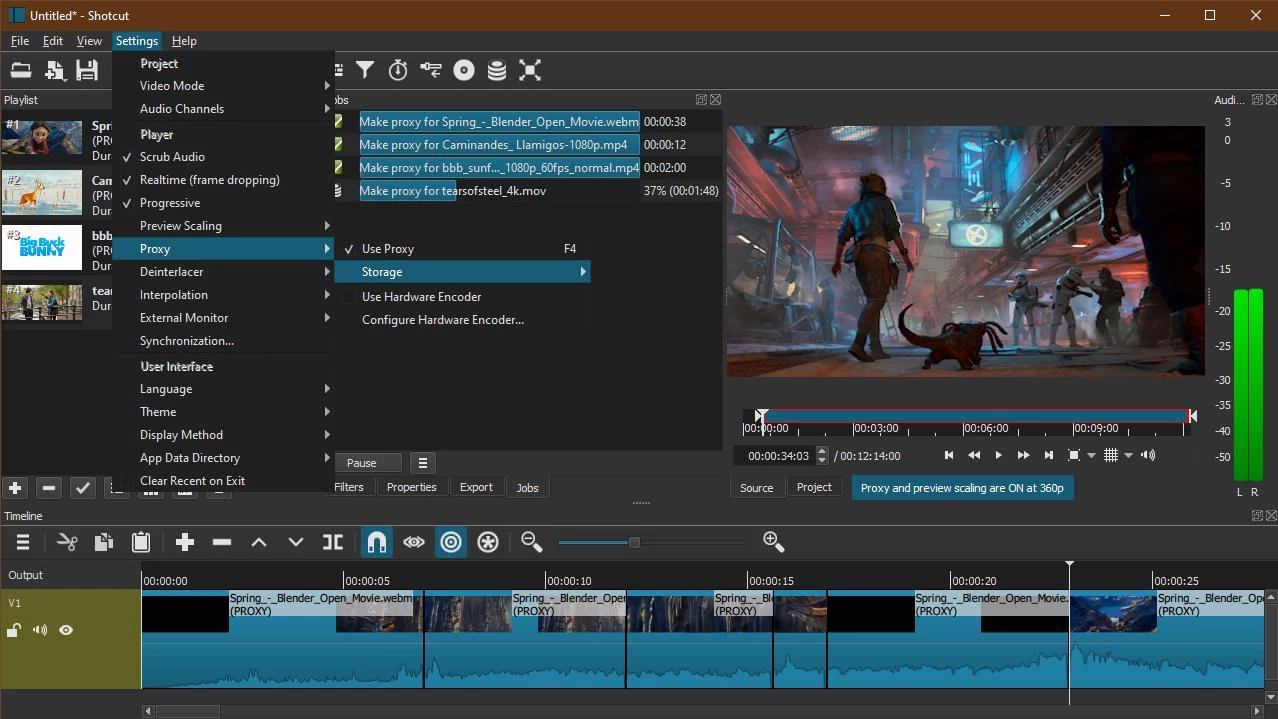Viewport: 1278px width, 719px height.
Task: Click the player volume speaker icon
Action: (1148, 455)
